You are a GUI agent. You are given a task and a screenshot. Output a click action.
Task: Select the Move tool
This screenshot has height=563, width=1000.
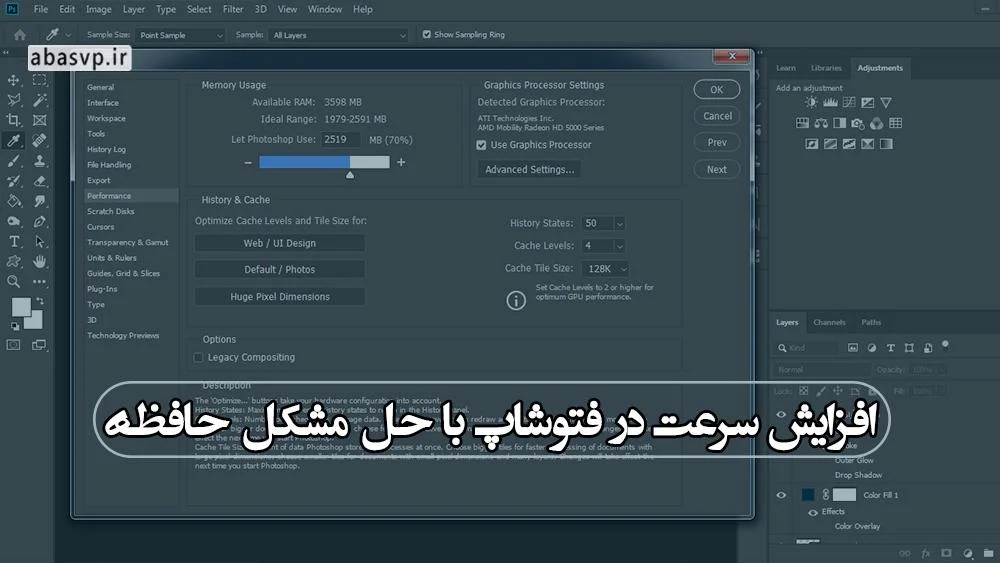coord(13,80)
